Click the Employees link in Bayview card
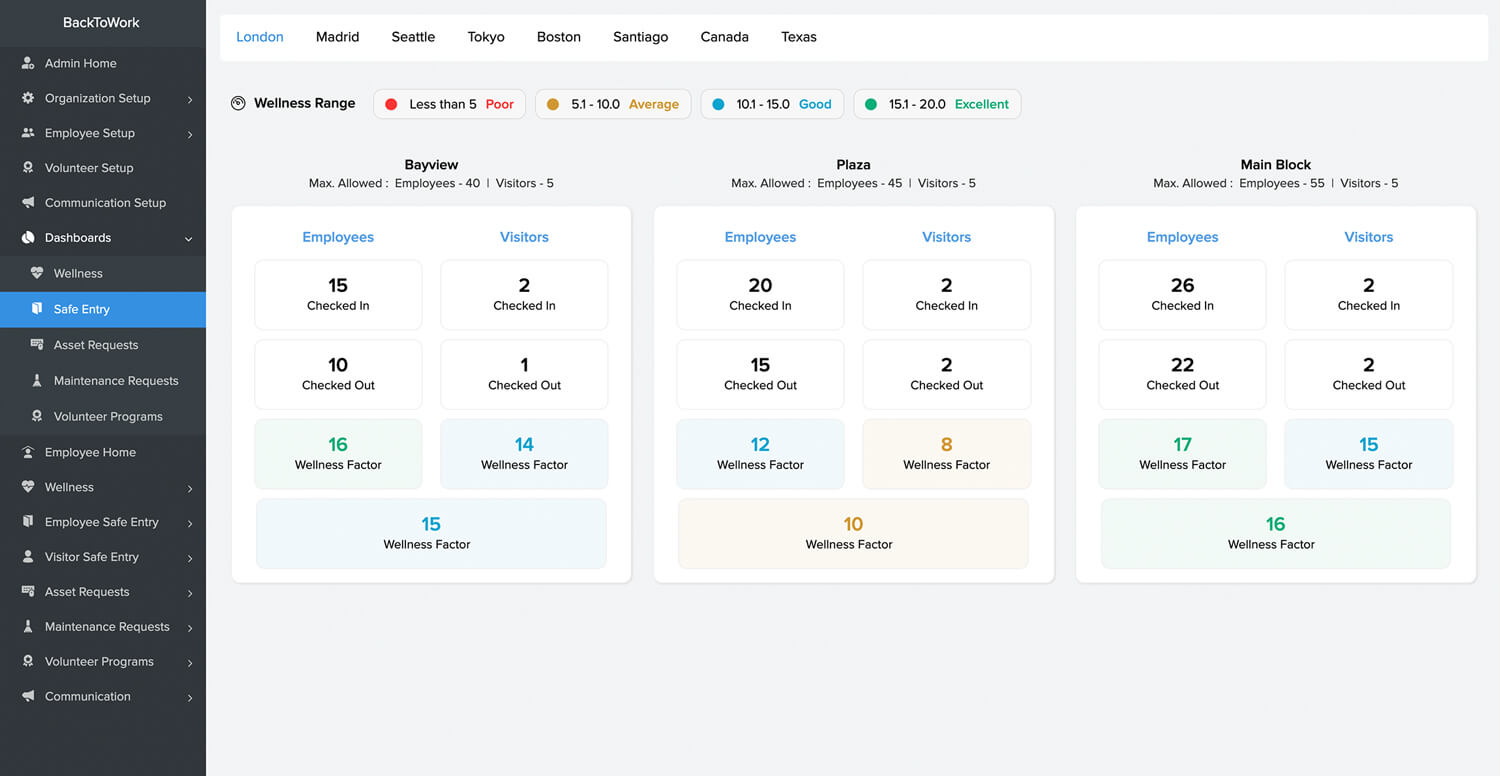Image resolution: width=1500 pixels, height=776 pixels. [x=338, y=237]
